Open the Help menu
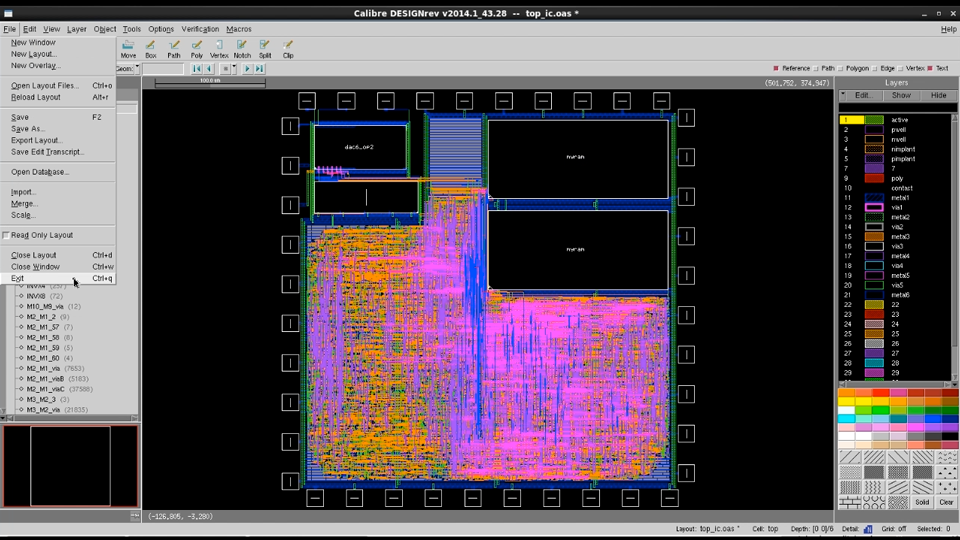Image resolution: width=960 pixels, height=540 pixels. click(948, 29)
